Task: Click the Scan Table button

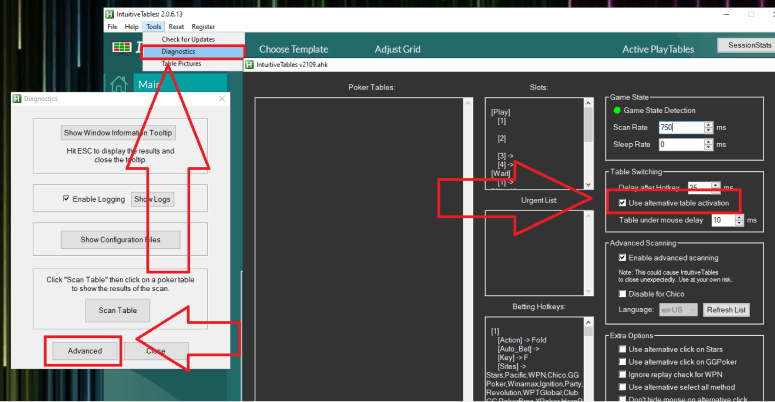Action: [x=118, y=310]
